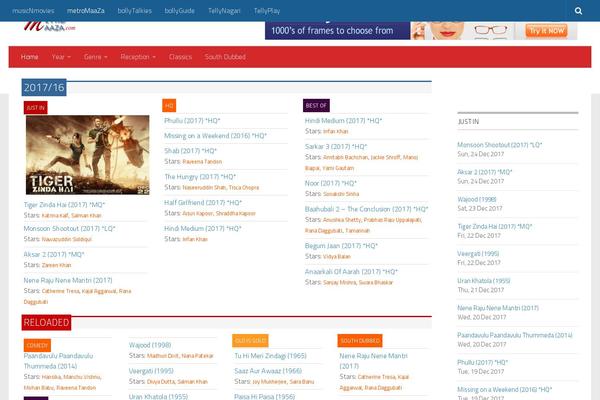The image size is (600, 400).
Task: Click the Try It Now ad button
Action: pos(546,31)
